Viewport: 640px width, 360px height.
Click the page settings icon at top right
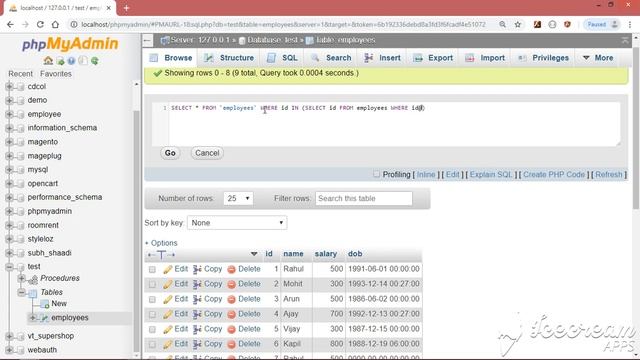click(x=625, y=40)
